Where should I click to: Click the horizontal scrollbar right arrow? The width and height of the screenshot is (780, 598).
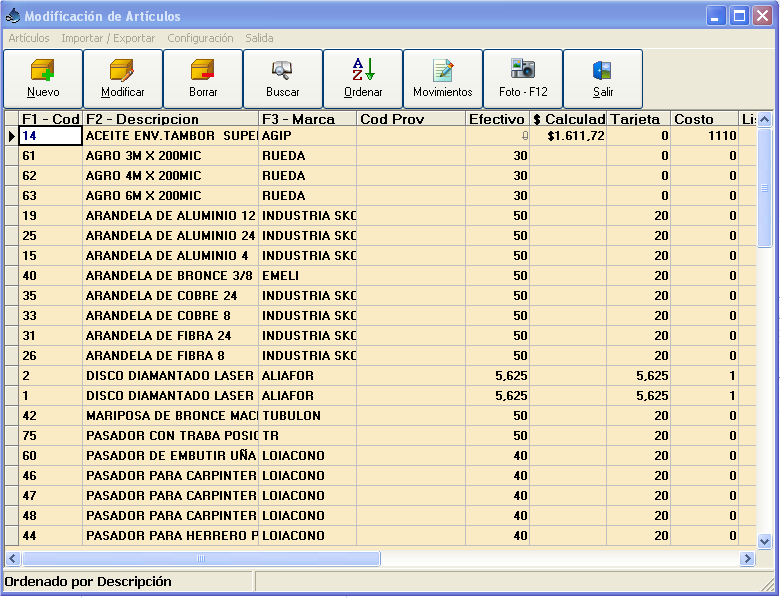(x=747, y=559)
